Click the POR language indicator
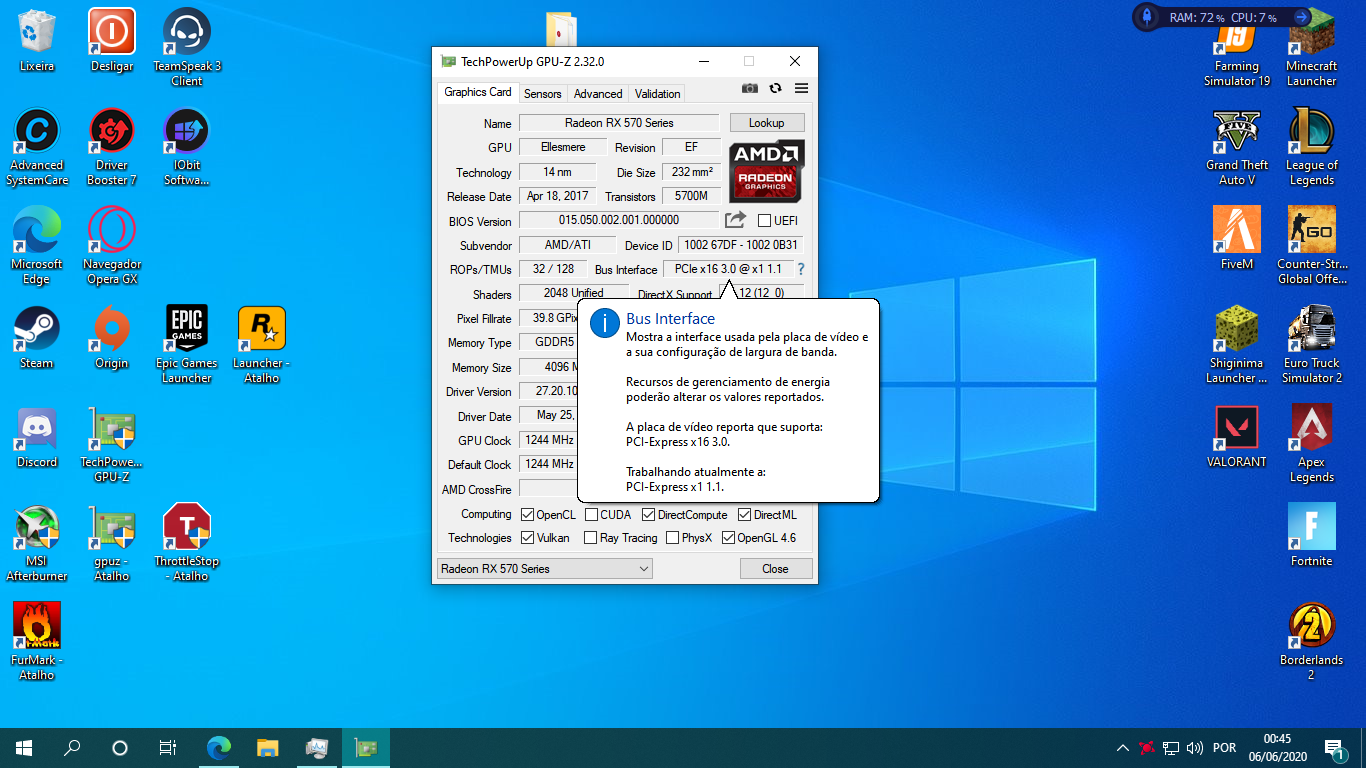Screen dimensions: 1366x768 (1224, 748)
